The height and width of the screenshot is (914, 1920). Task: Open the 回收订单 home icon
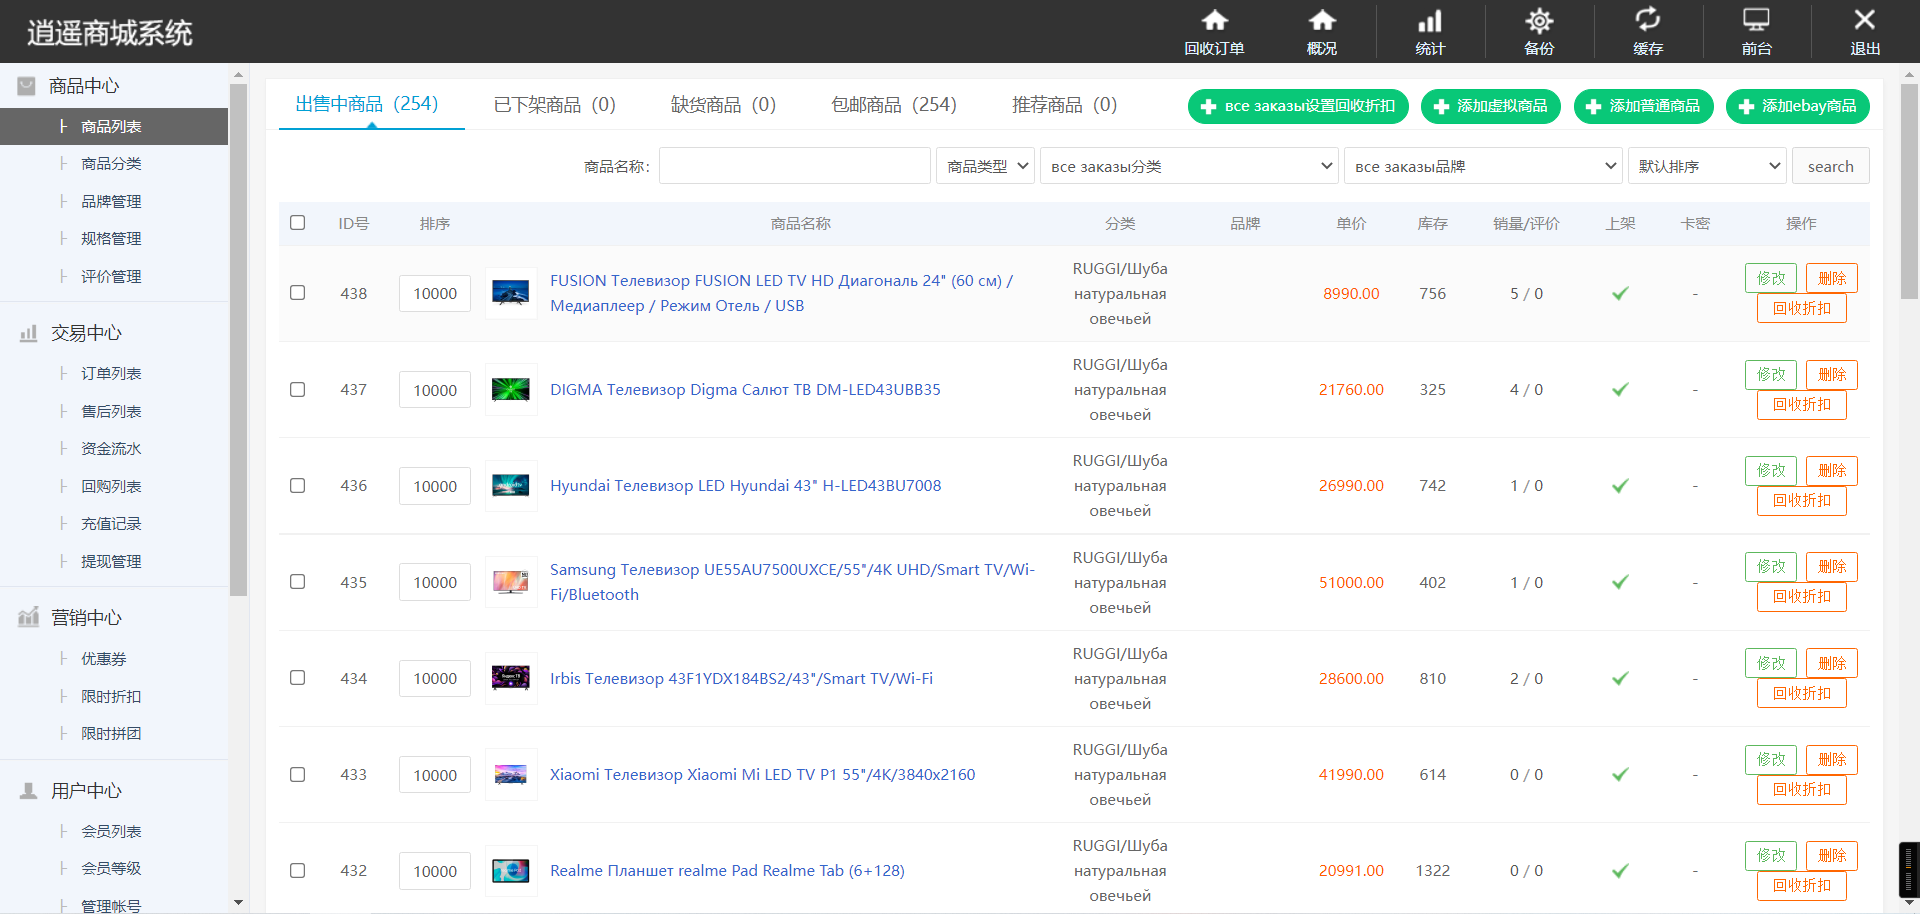tap(1214, 20)
